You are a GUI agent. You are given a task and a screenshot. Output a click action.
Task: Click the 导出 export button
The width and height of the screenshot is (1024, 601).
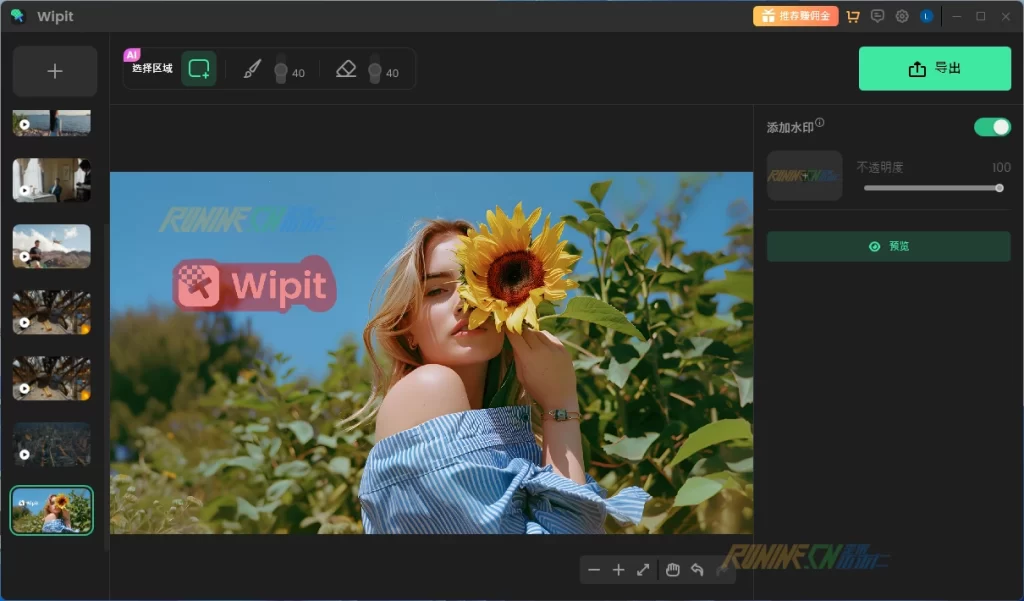click(x=934, y=69)
